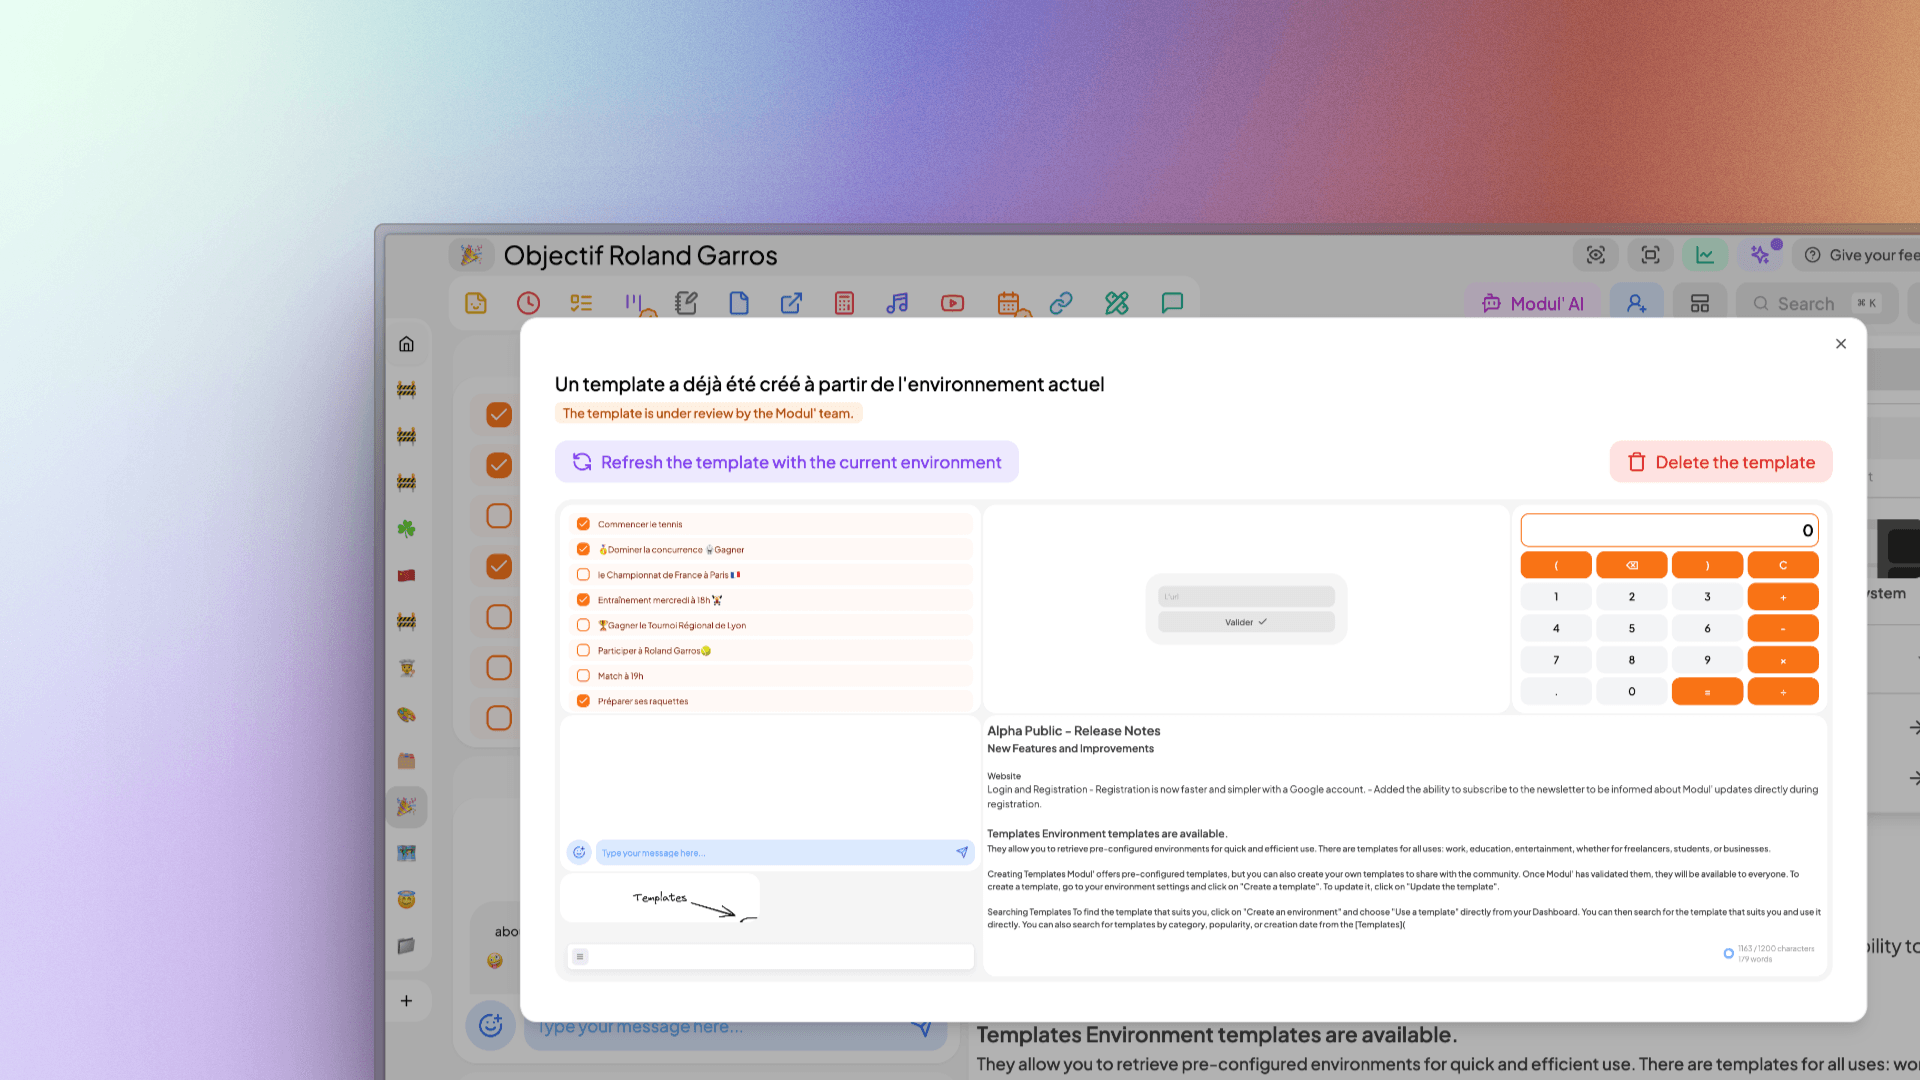Viewport: 1920px width, 1080px height.
Task: Select the party popper environment in sidebar
Action: [406, 806]
